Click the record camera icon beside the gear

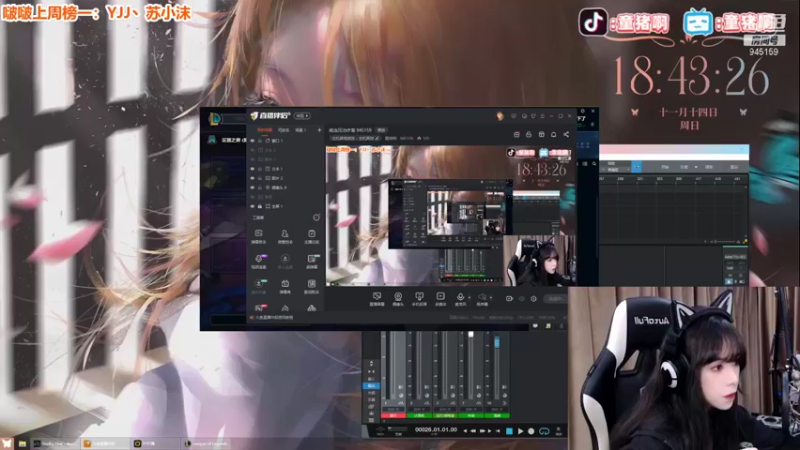pyautogui.click(x=509, y=298)
